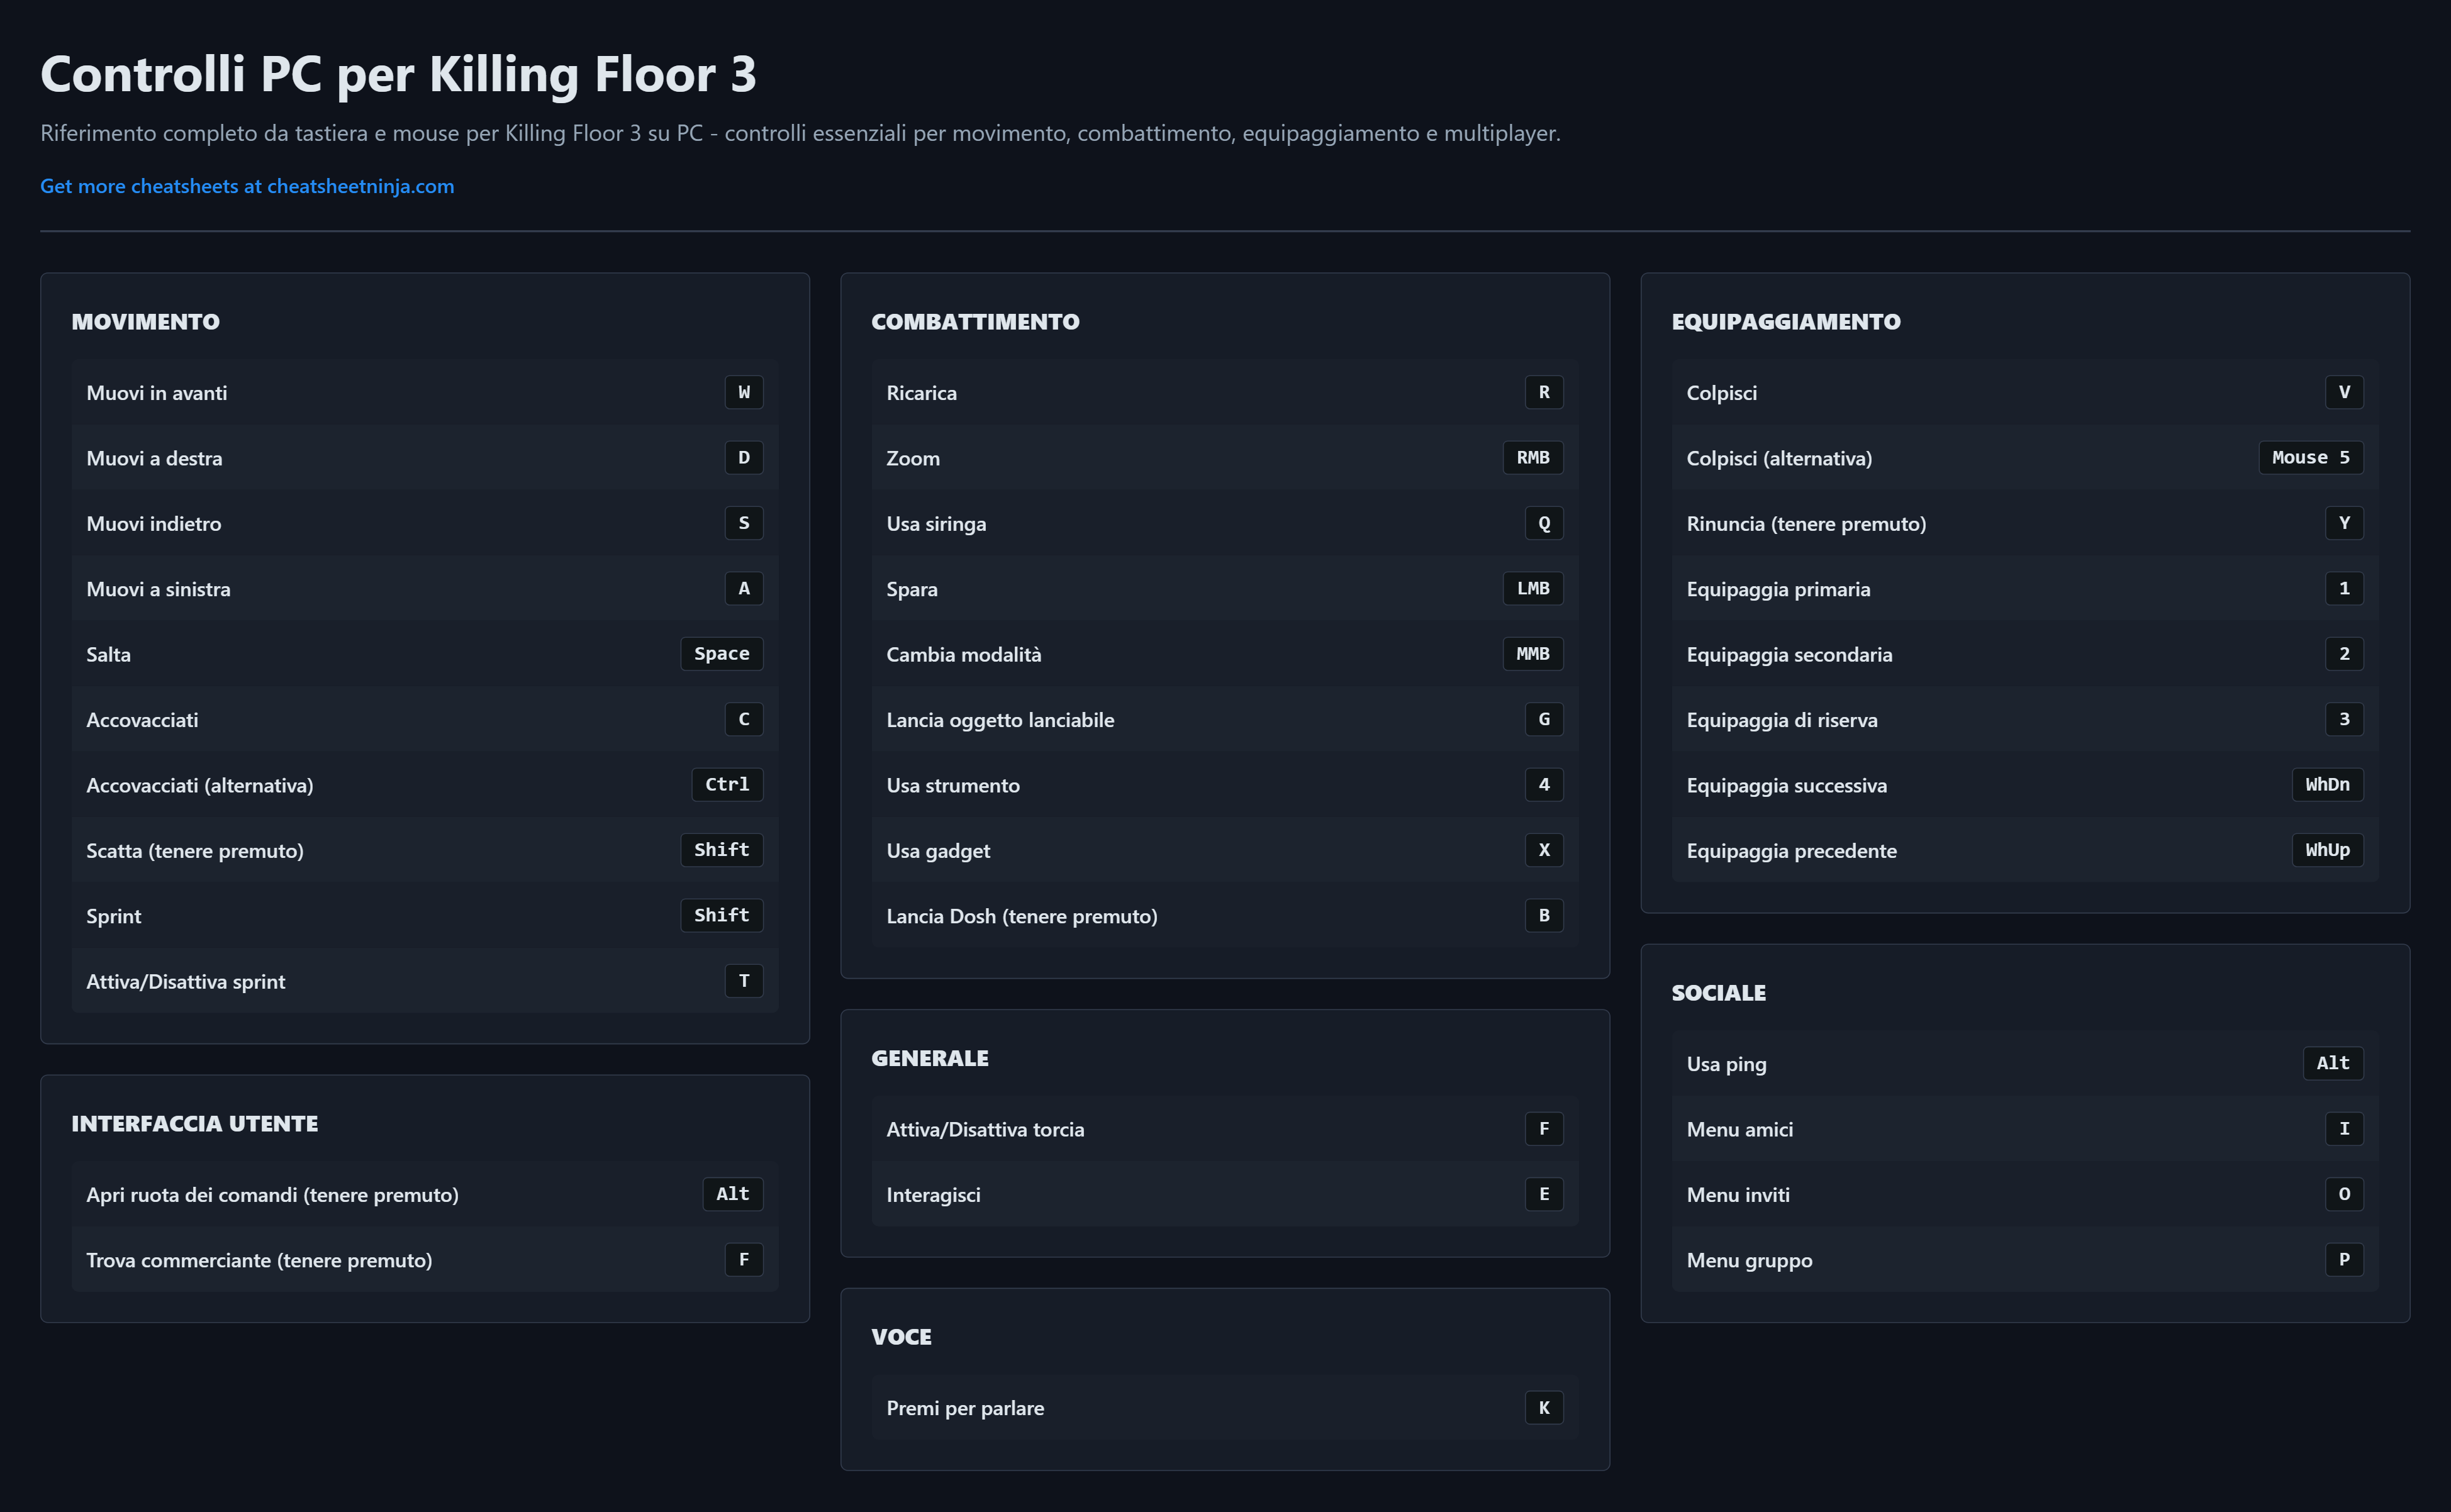Image resolution: width=2451 pixels, height=1512 pixels.
Task: Select the EQUIPAGGIAMENTO section heading
Action: point(1785,322)
